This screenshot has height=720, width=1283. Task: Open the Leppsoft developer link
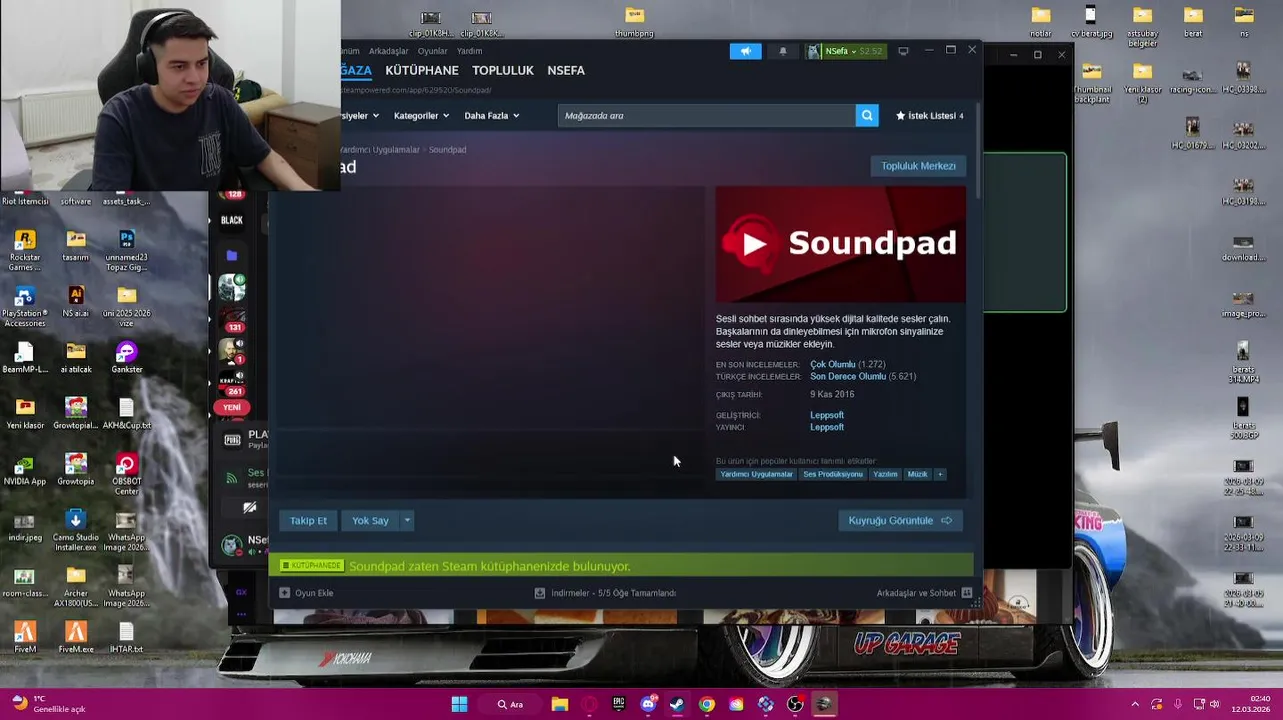tap(827, 415)
